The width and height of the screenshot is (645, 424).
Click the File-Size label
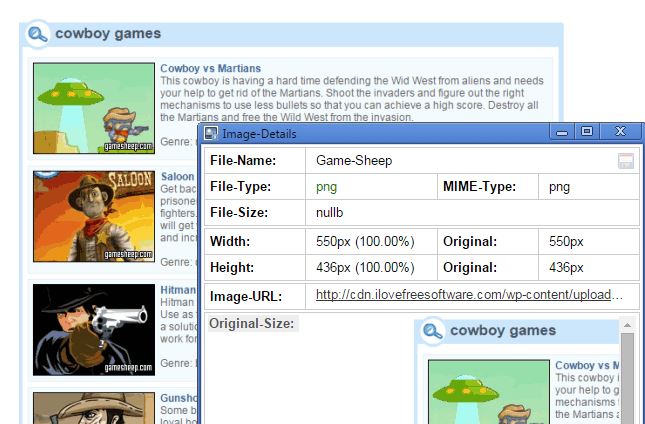239,213
